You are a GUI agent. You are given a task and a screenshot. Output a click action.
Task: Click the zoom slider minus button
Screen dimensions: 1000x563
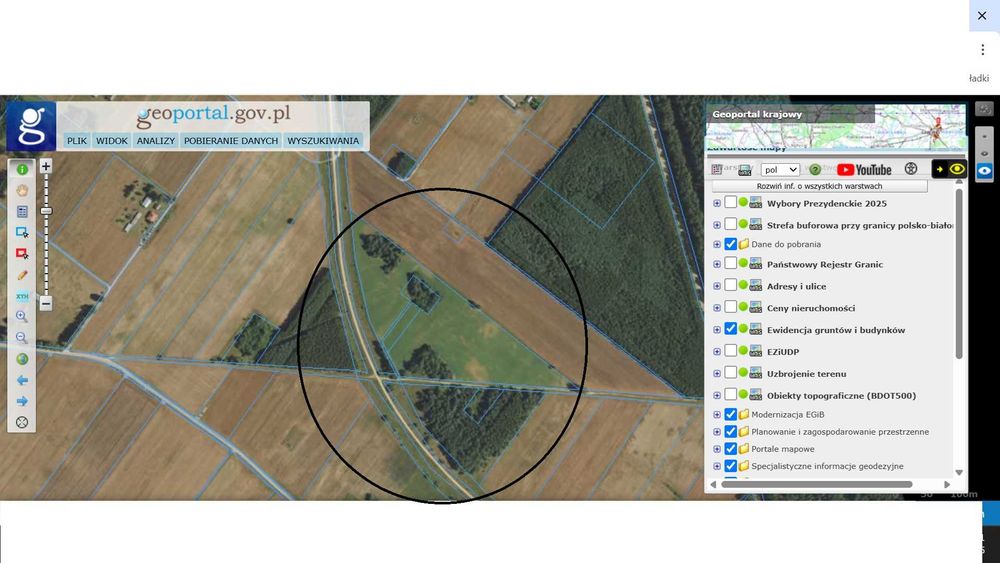(x=45, y=303)
